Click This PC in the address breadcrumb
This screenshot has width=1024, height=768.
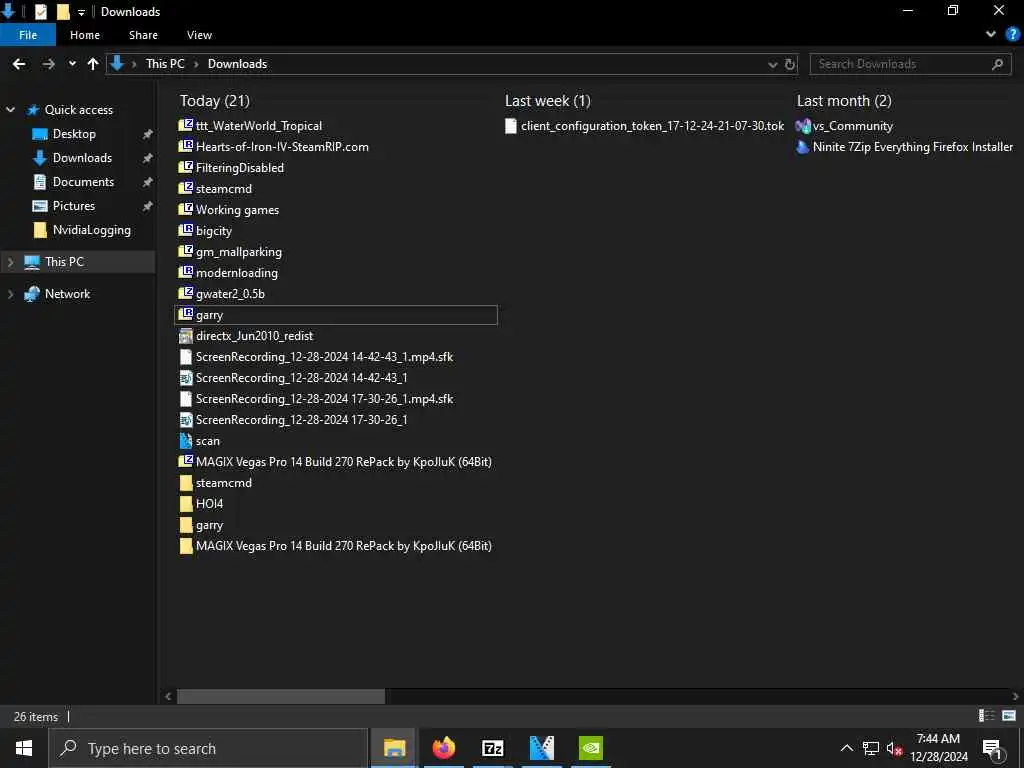[165, 64]
